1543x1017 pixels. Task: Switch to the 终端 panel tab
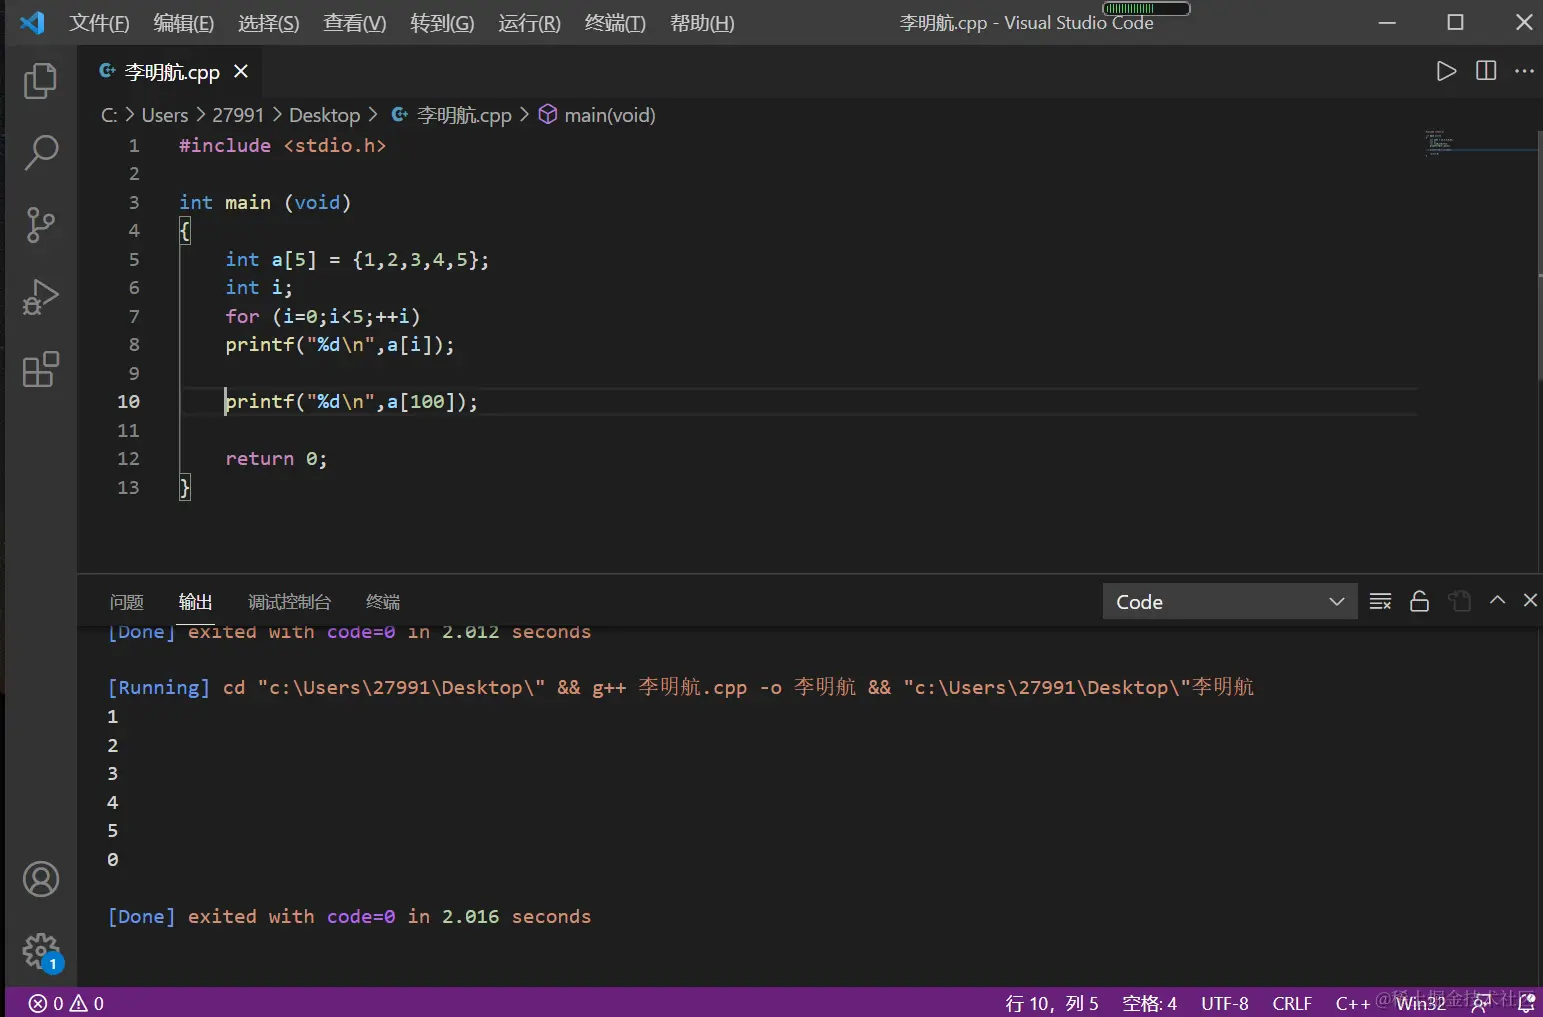(x=383, y=601)
